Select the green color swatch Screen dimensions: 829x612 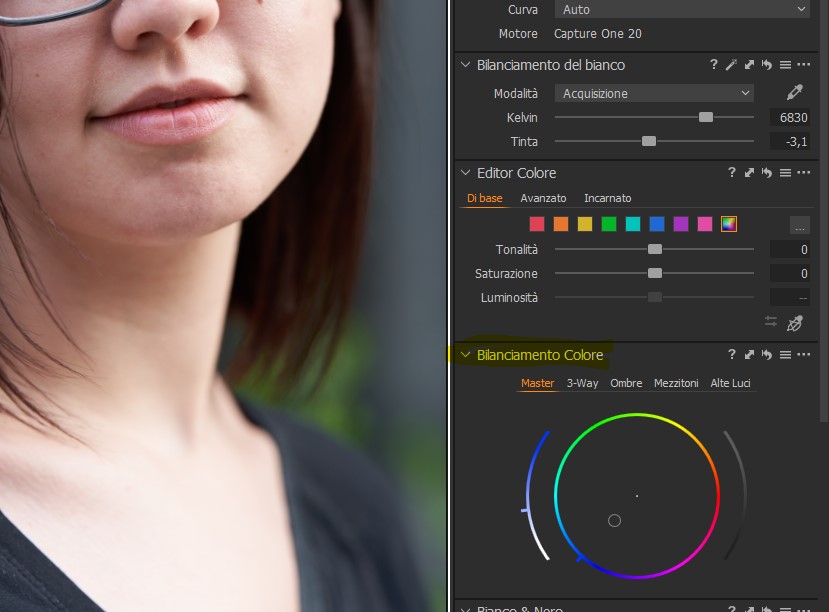tap(609, 224)
